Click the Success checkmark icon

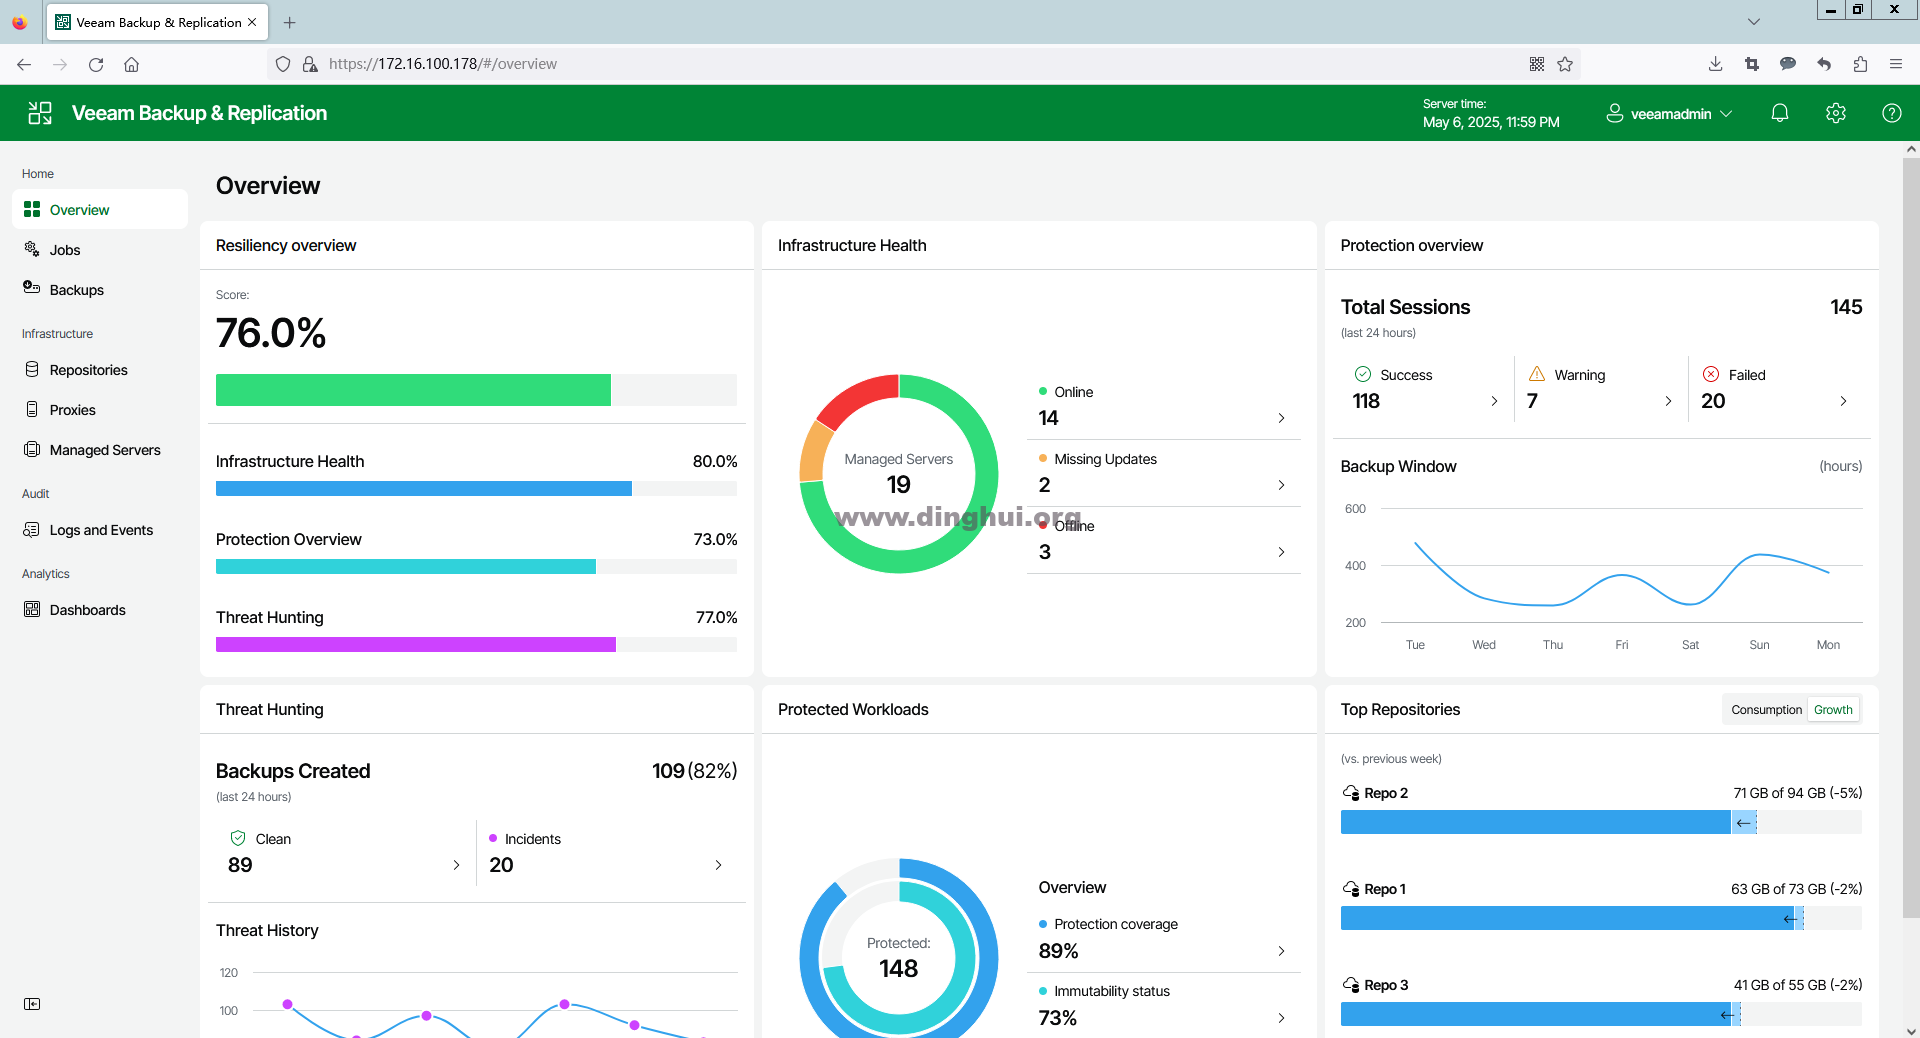coord(1363,374)
